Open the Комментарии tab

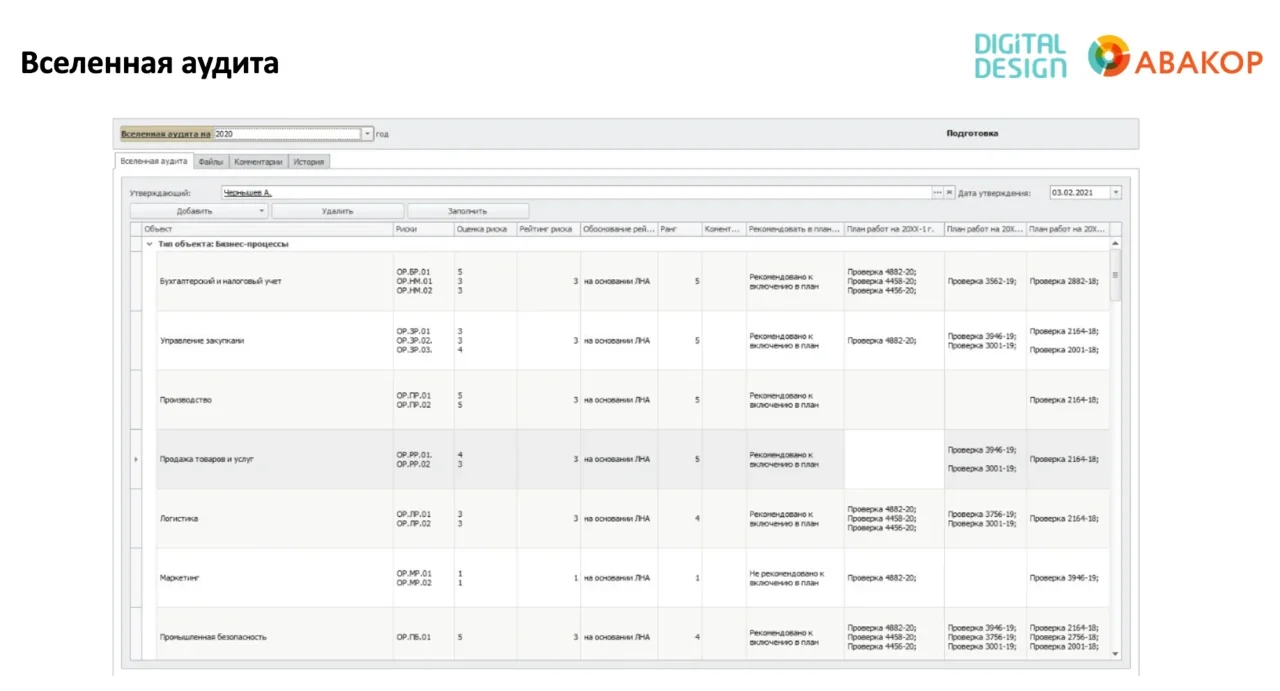coord(259,161)
